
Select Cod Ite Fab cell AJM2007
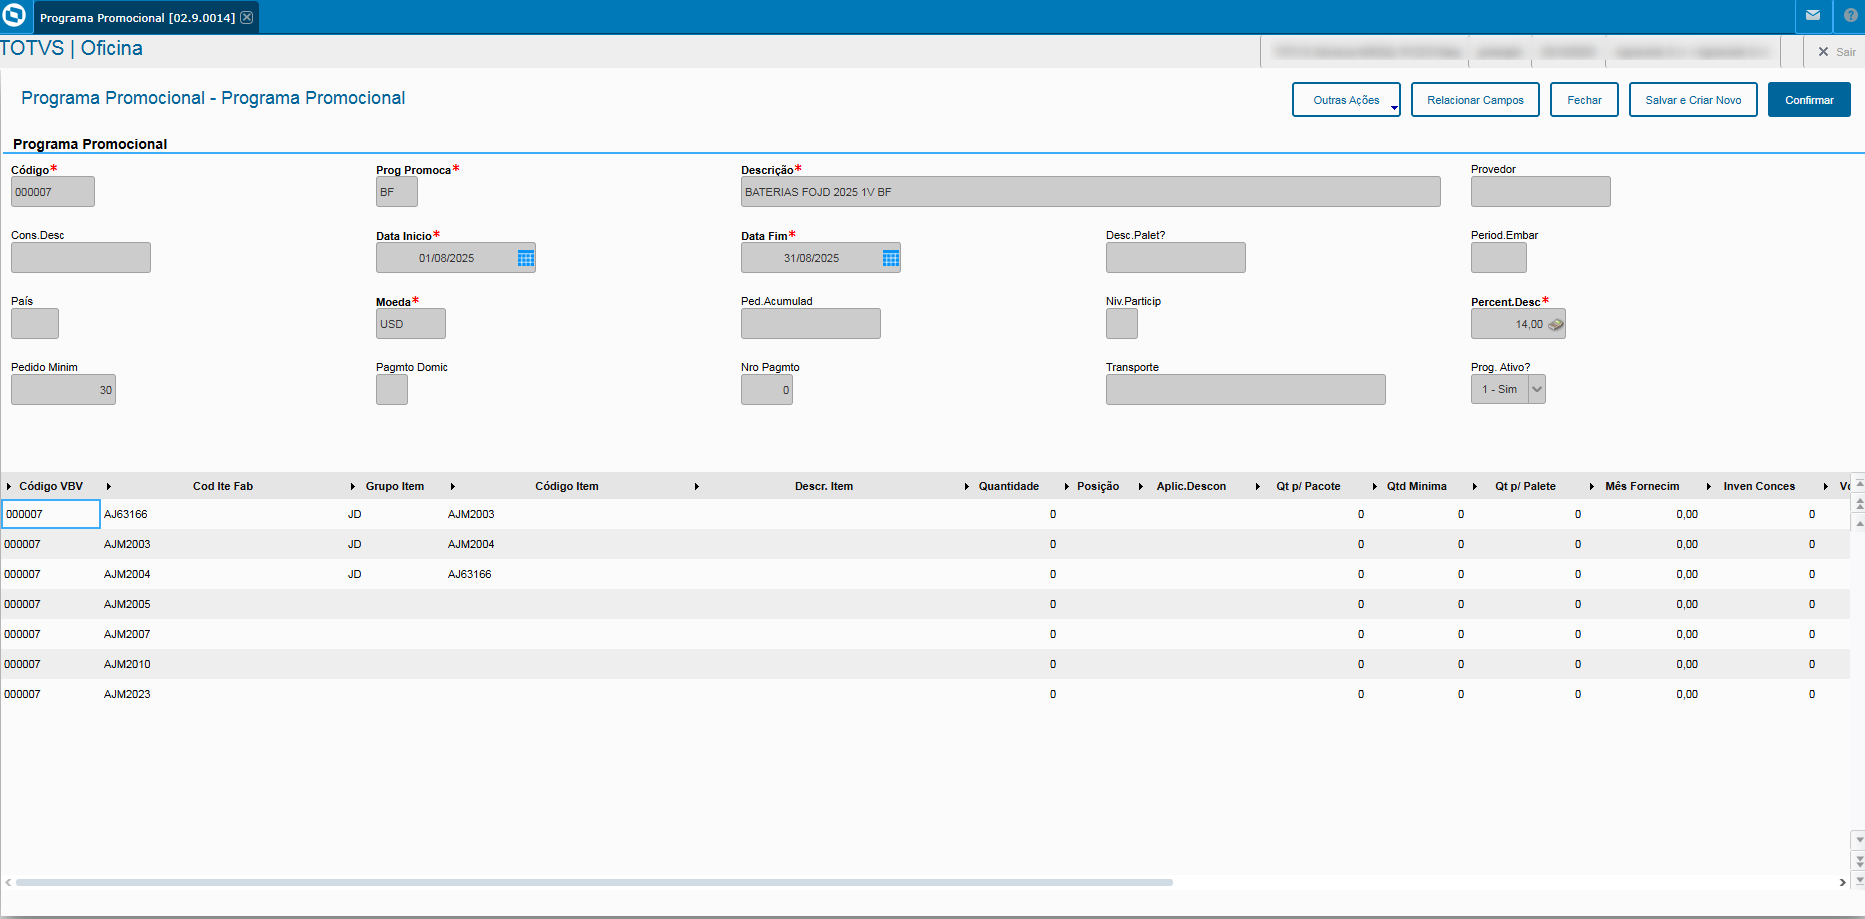point(222,634)
